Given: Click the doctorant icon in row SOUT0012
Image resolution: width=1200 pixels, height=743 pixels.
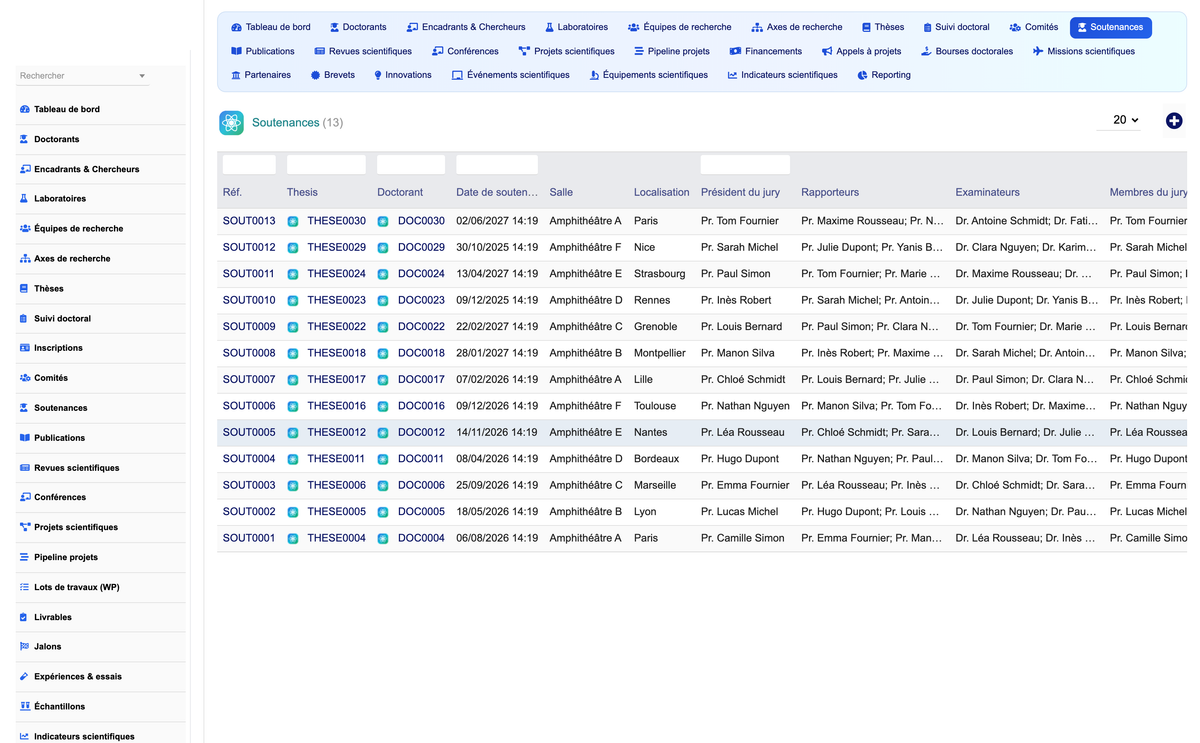Looking at the screenshot, I should pos(383,247).
